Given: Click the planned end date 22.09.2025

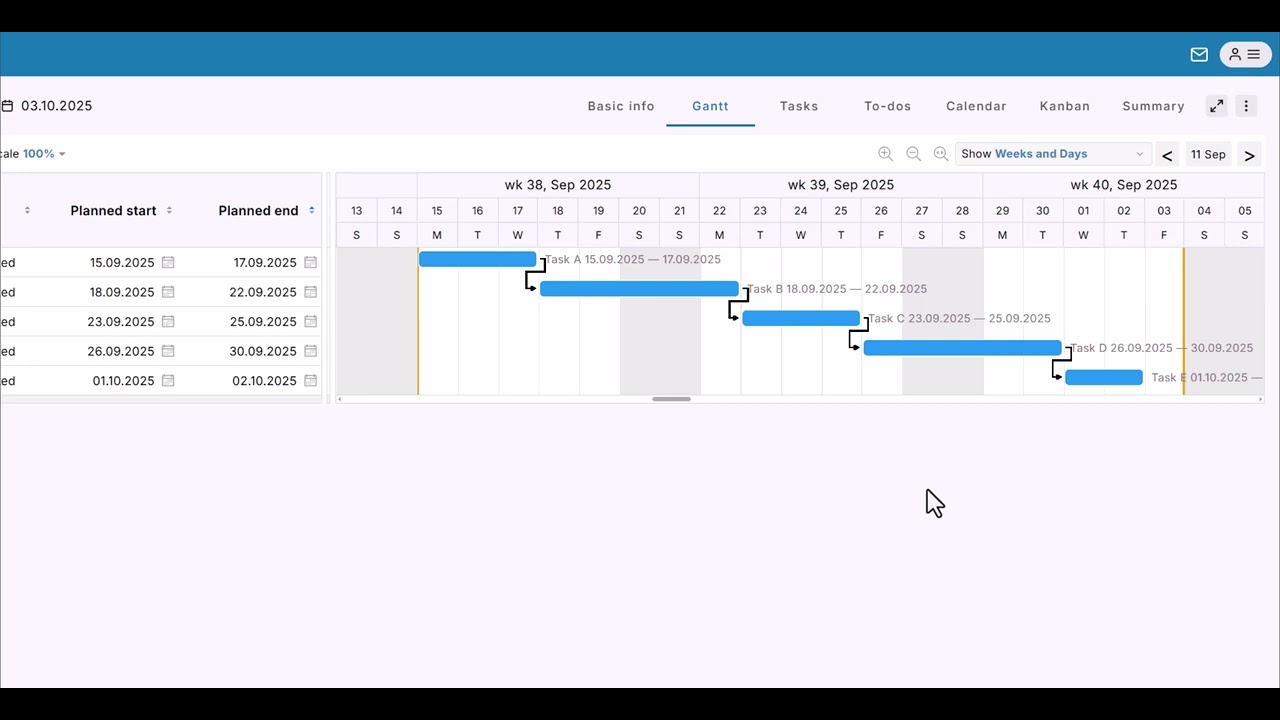Looking at the screenshot, I should [x=263, y=292].
